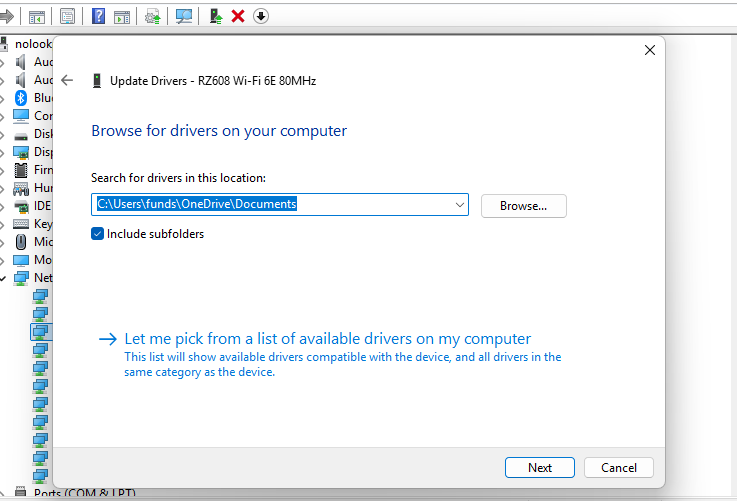Click the device with green up-arrow toolbar icon

(x=216, y=16)
